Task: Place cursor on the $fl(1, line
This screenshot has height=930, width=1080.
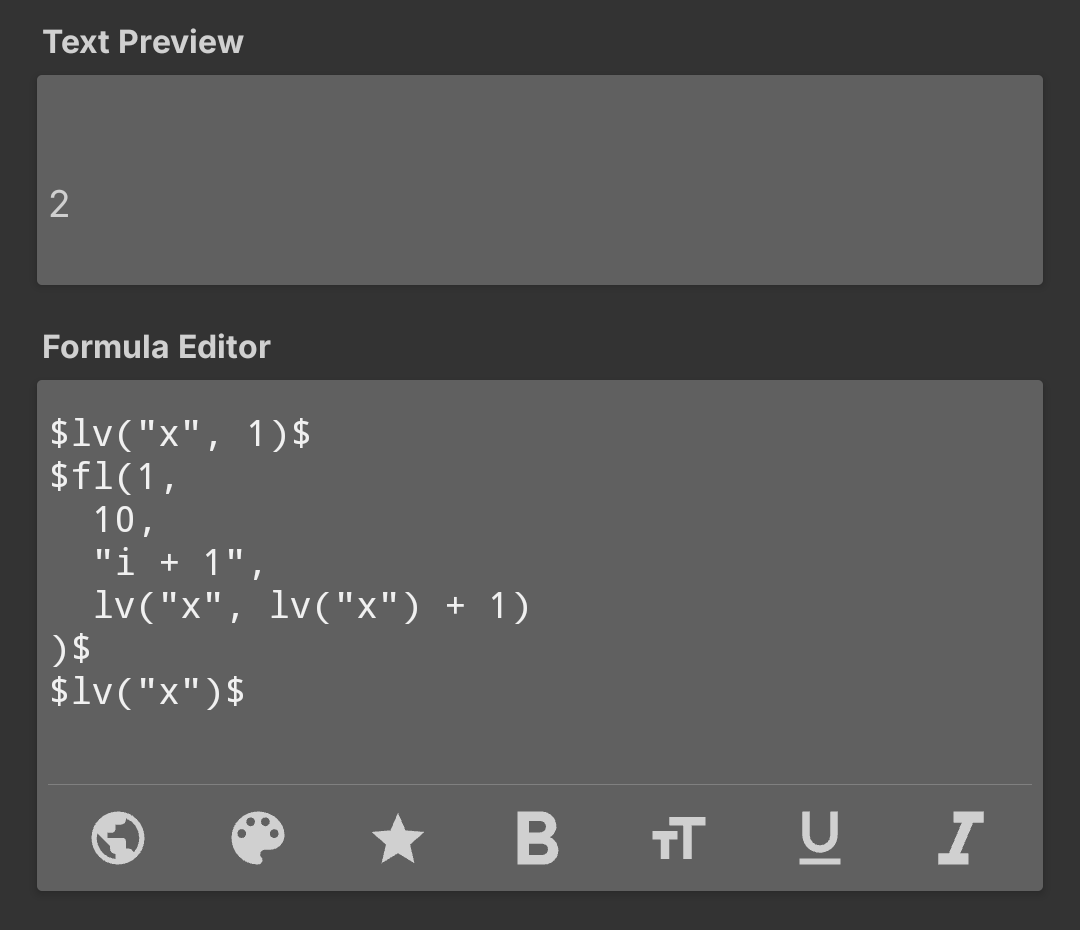Action: pos(113,477)
